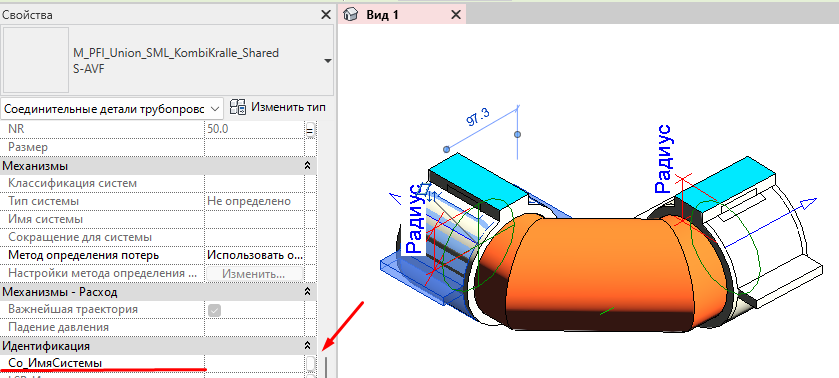Image resolution: width=839 pixels, height=378 pixels.
Task: Select the Метод определения потерь parameter label
Action: pyautogui.click(x=83, y=255)
